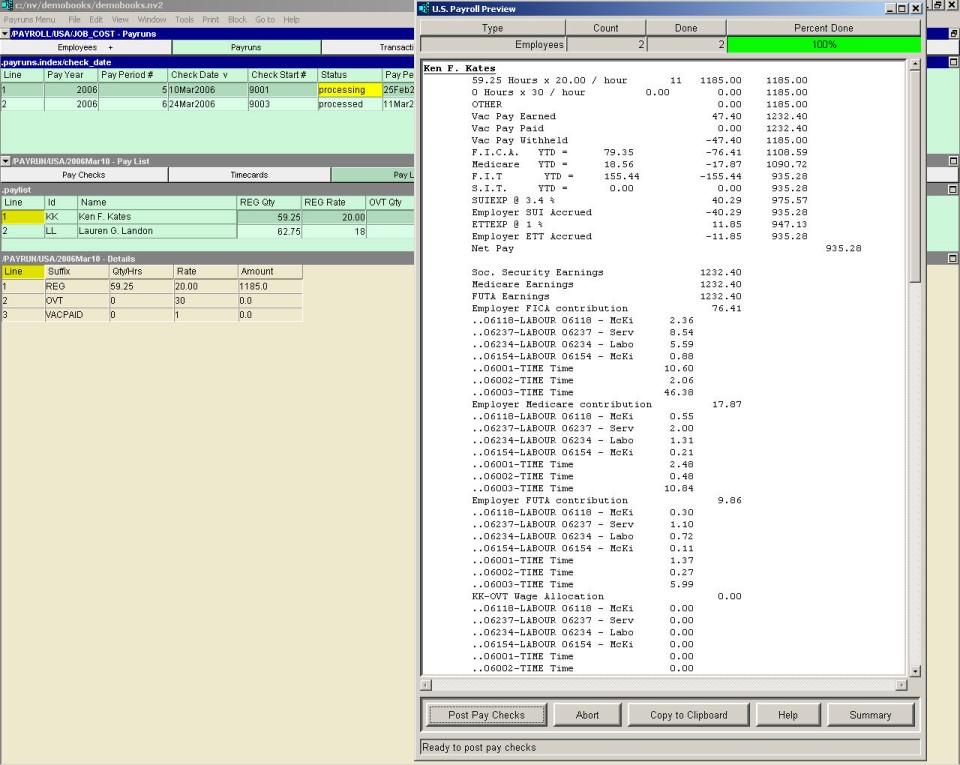Click the demobooks app icon in main title bar
Image resolution: width=960 pixels, height=765 pixels.
coord(6,6)
